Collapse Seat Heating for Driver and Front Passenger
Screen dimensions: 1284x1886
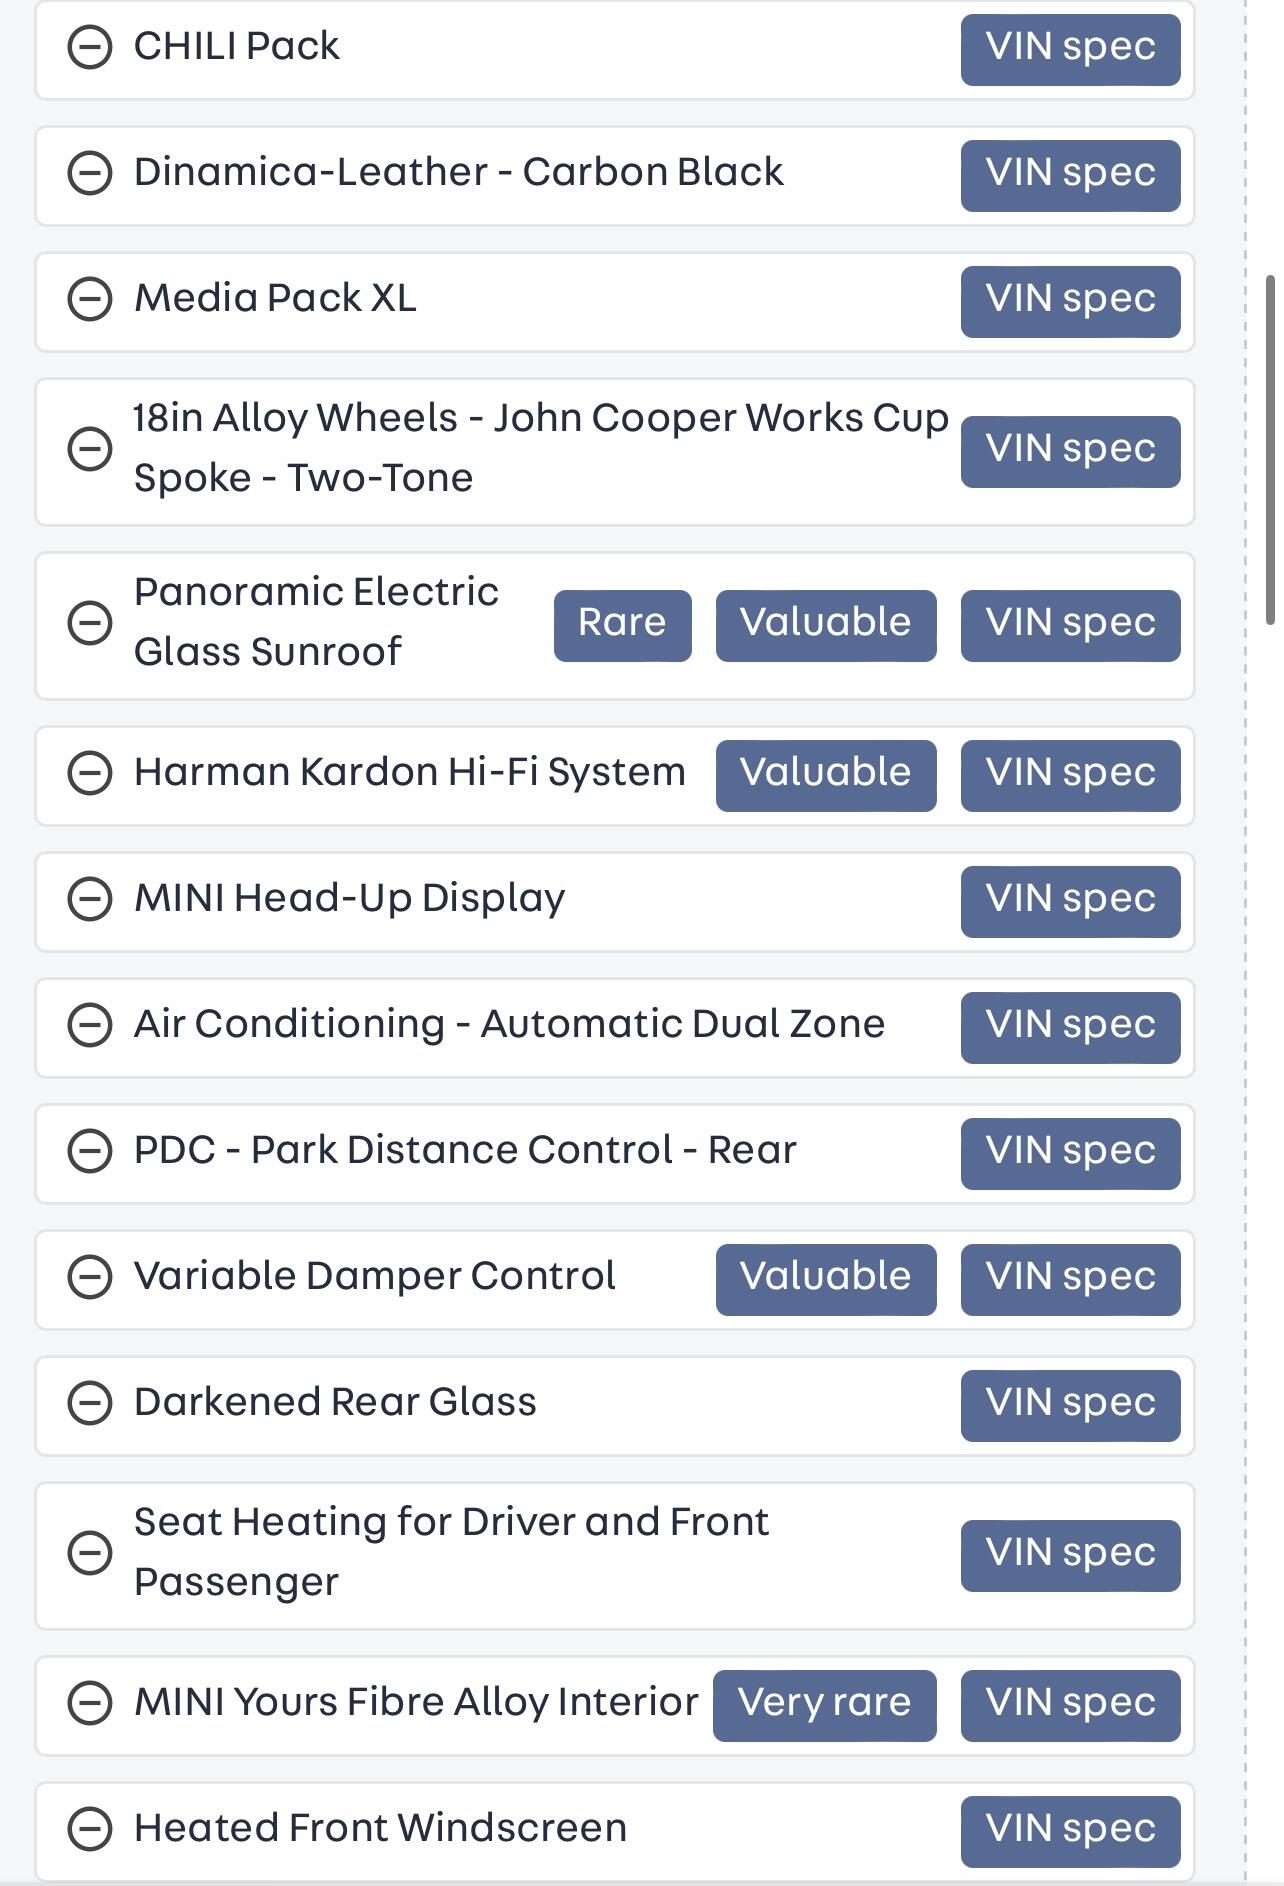tap(89, 1553)
